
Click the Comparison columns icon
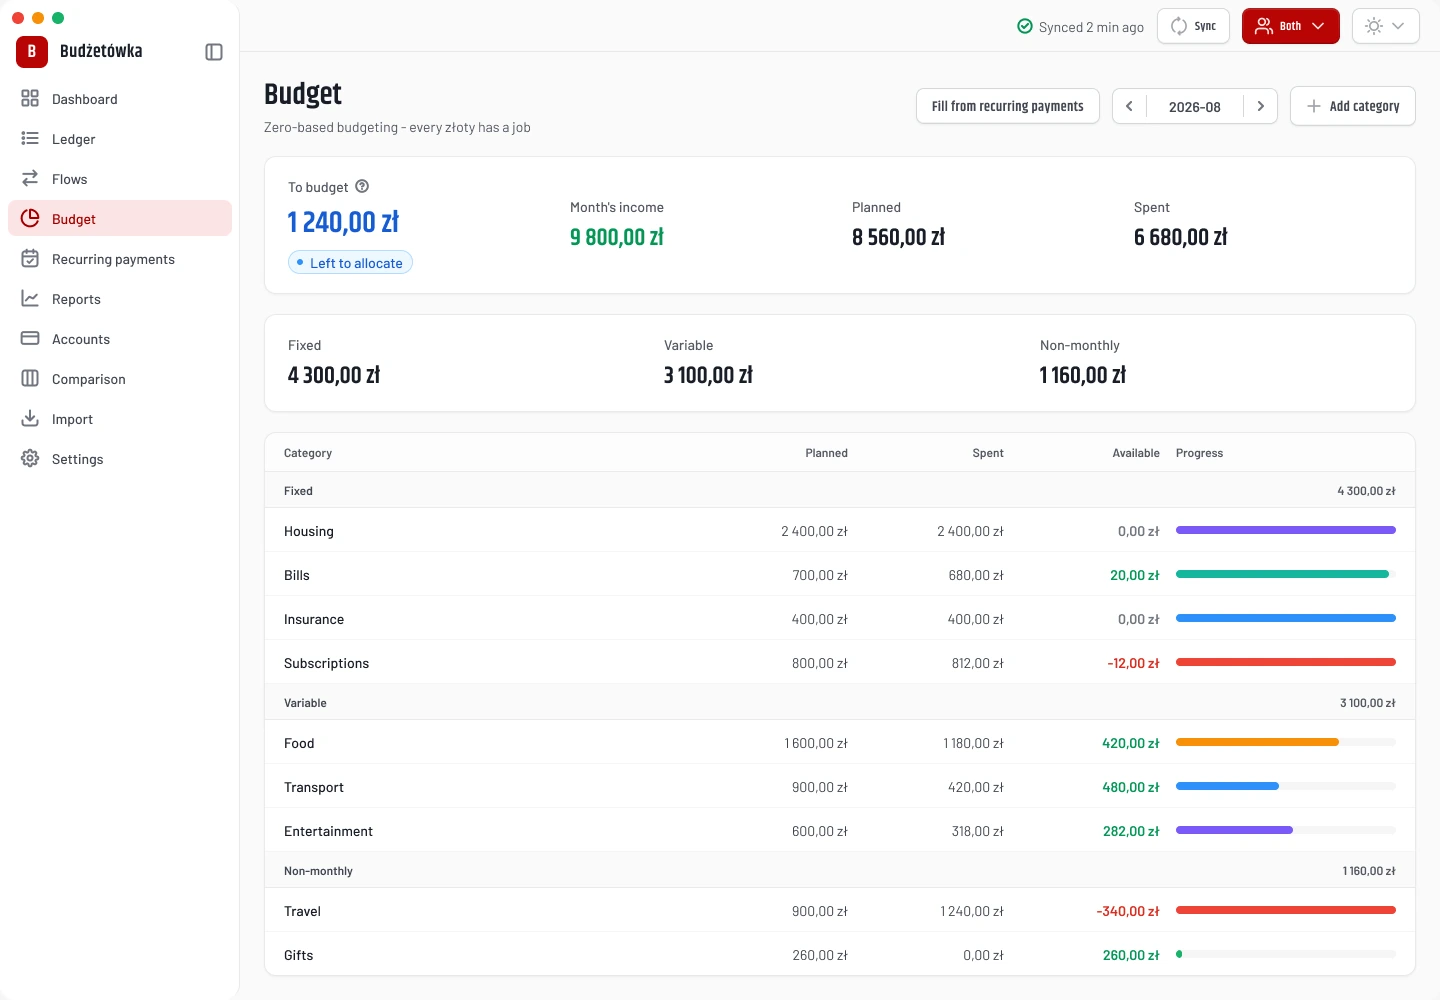click(x=30, y=378)
